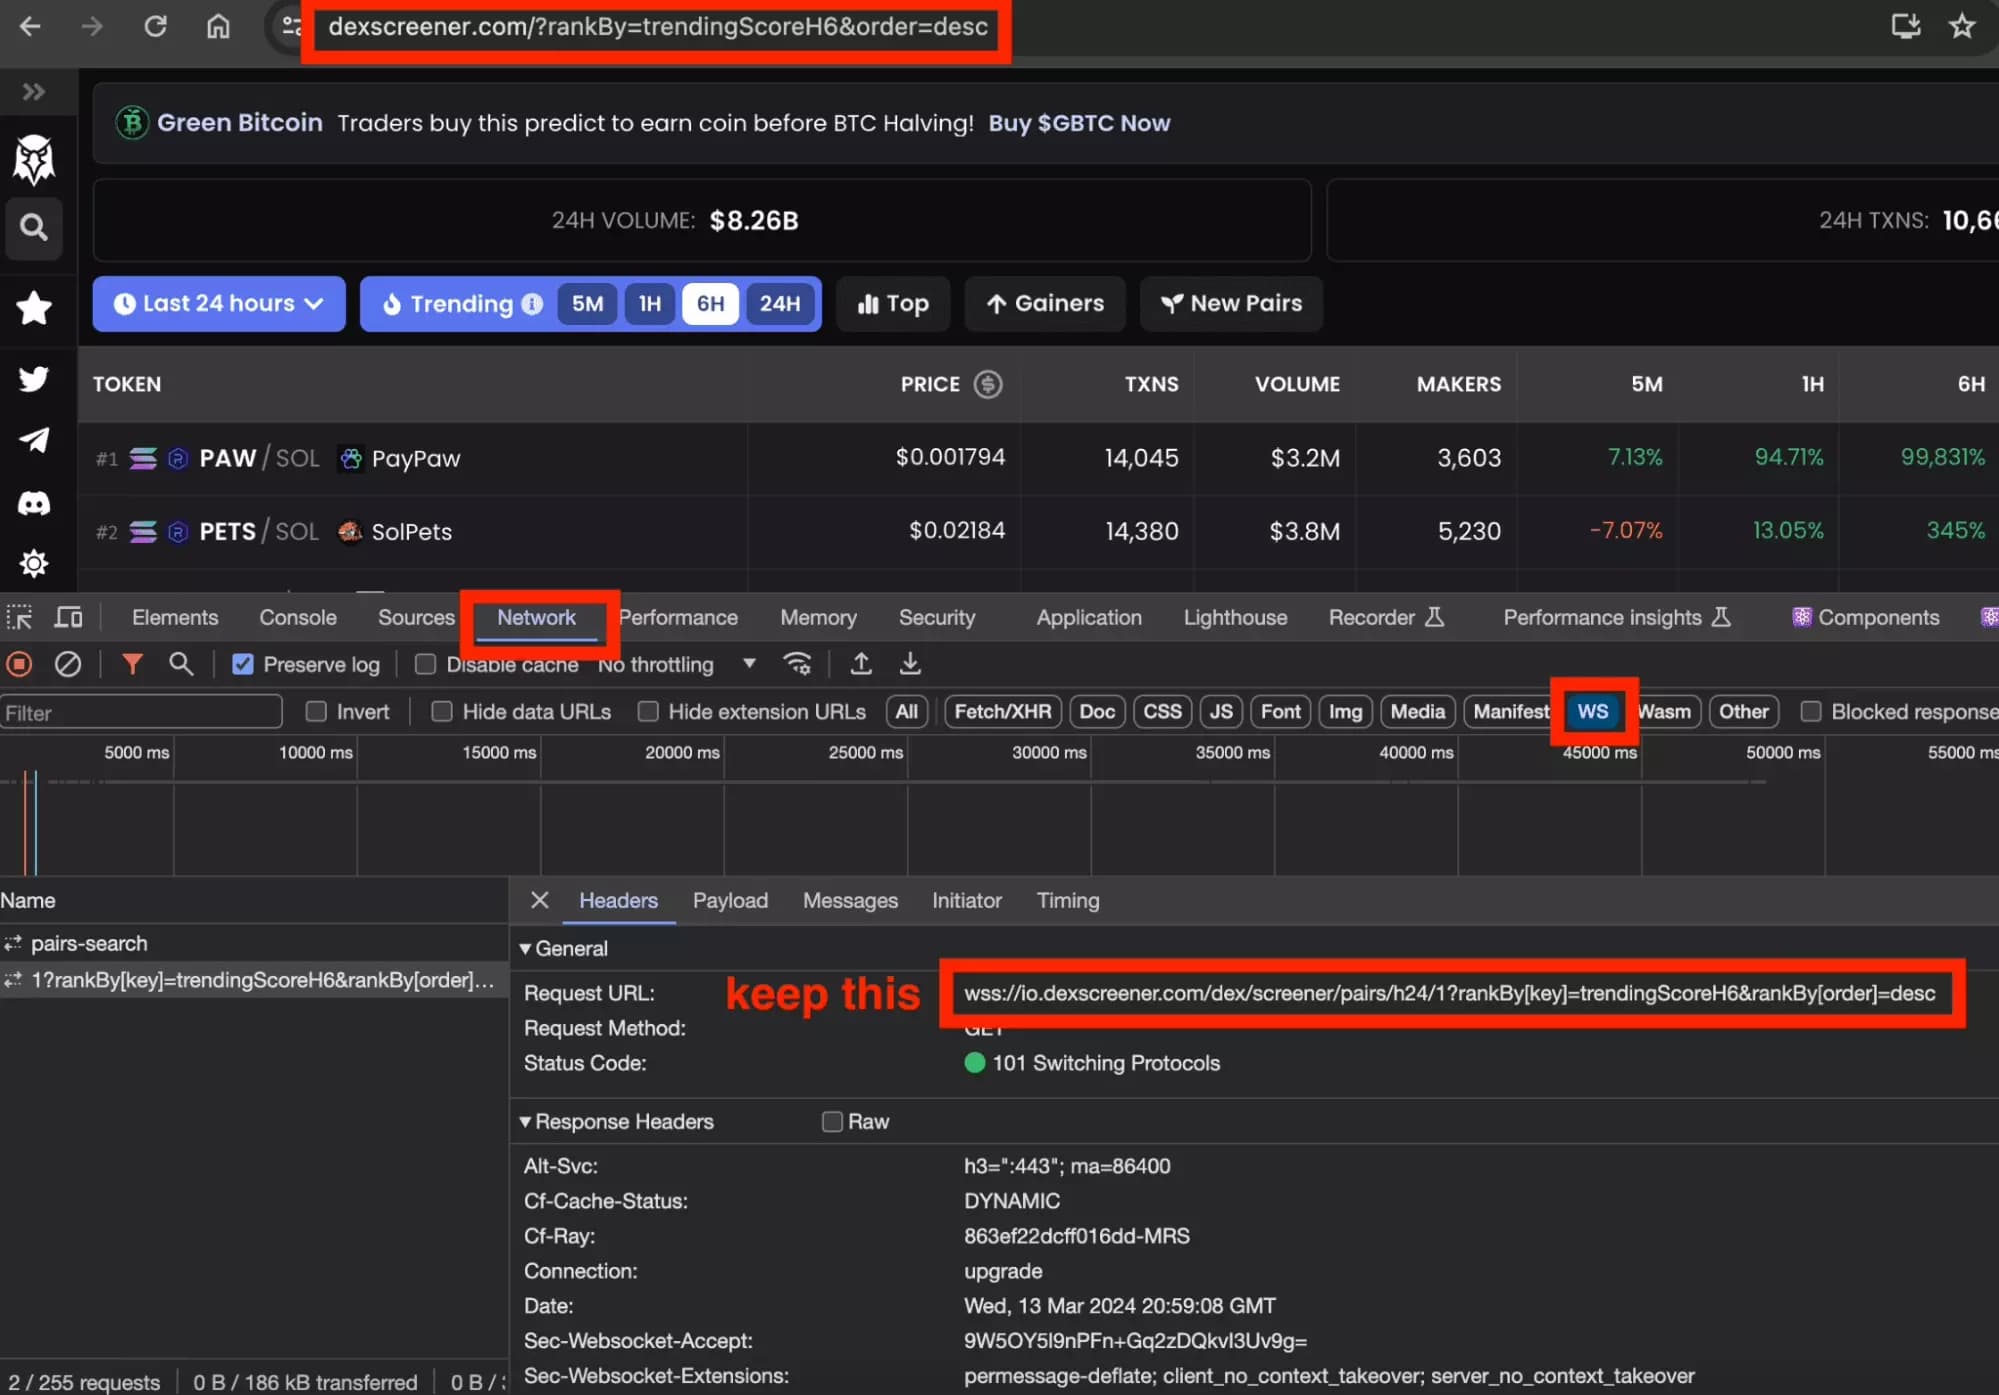Screen dimensions: 1999x1395
Task: Open DexScreener Twitter sidebar icon
Action: (x=33, y=379)
